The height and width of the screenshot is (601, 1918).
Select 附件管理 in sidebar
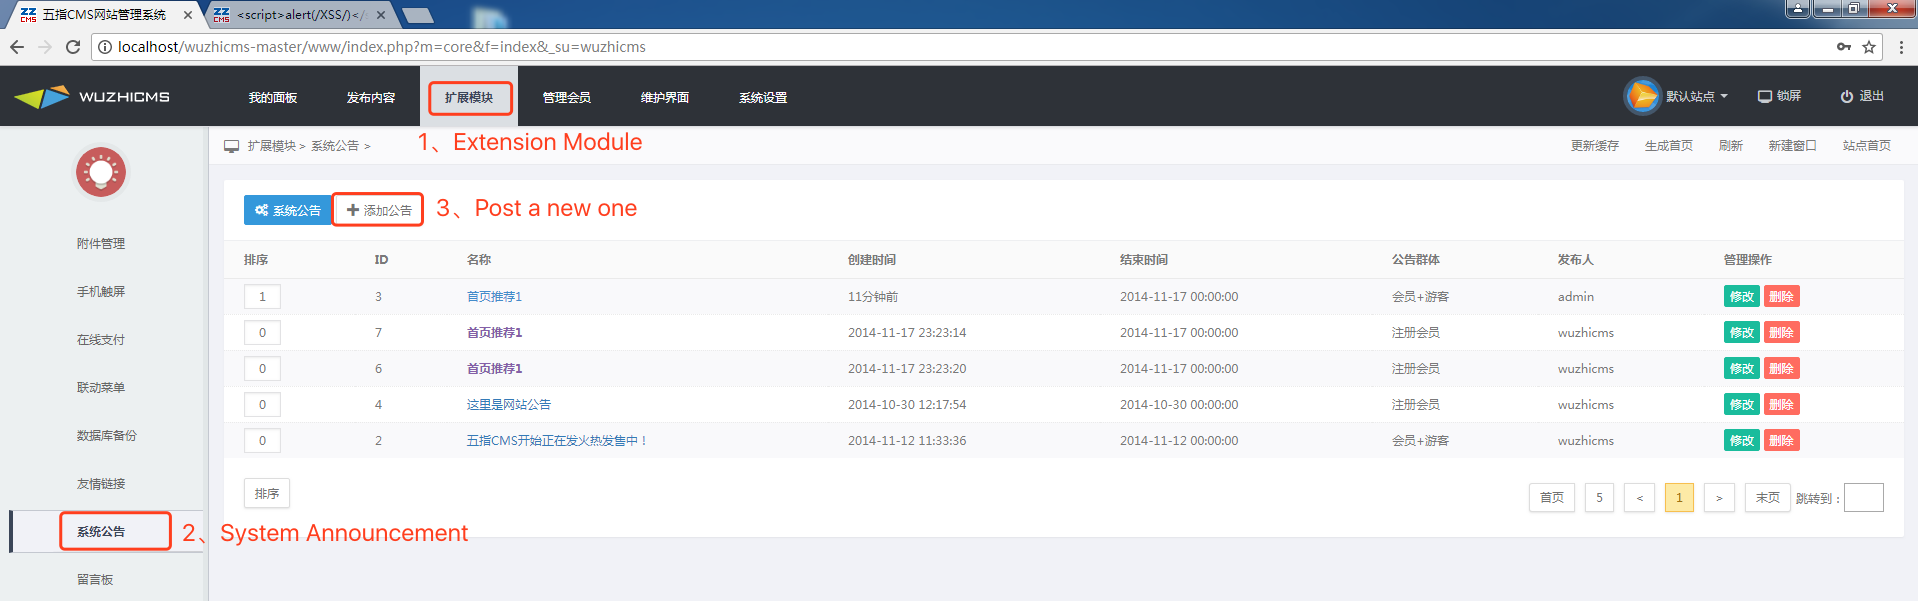101,244
